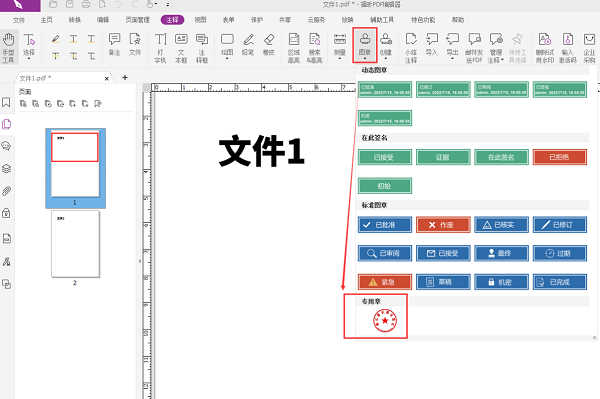Switch to the Edit tab (编辑)
This screenshot has height=399, width=600.
(103, 20)
